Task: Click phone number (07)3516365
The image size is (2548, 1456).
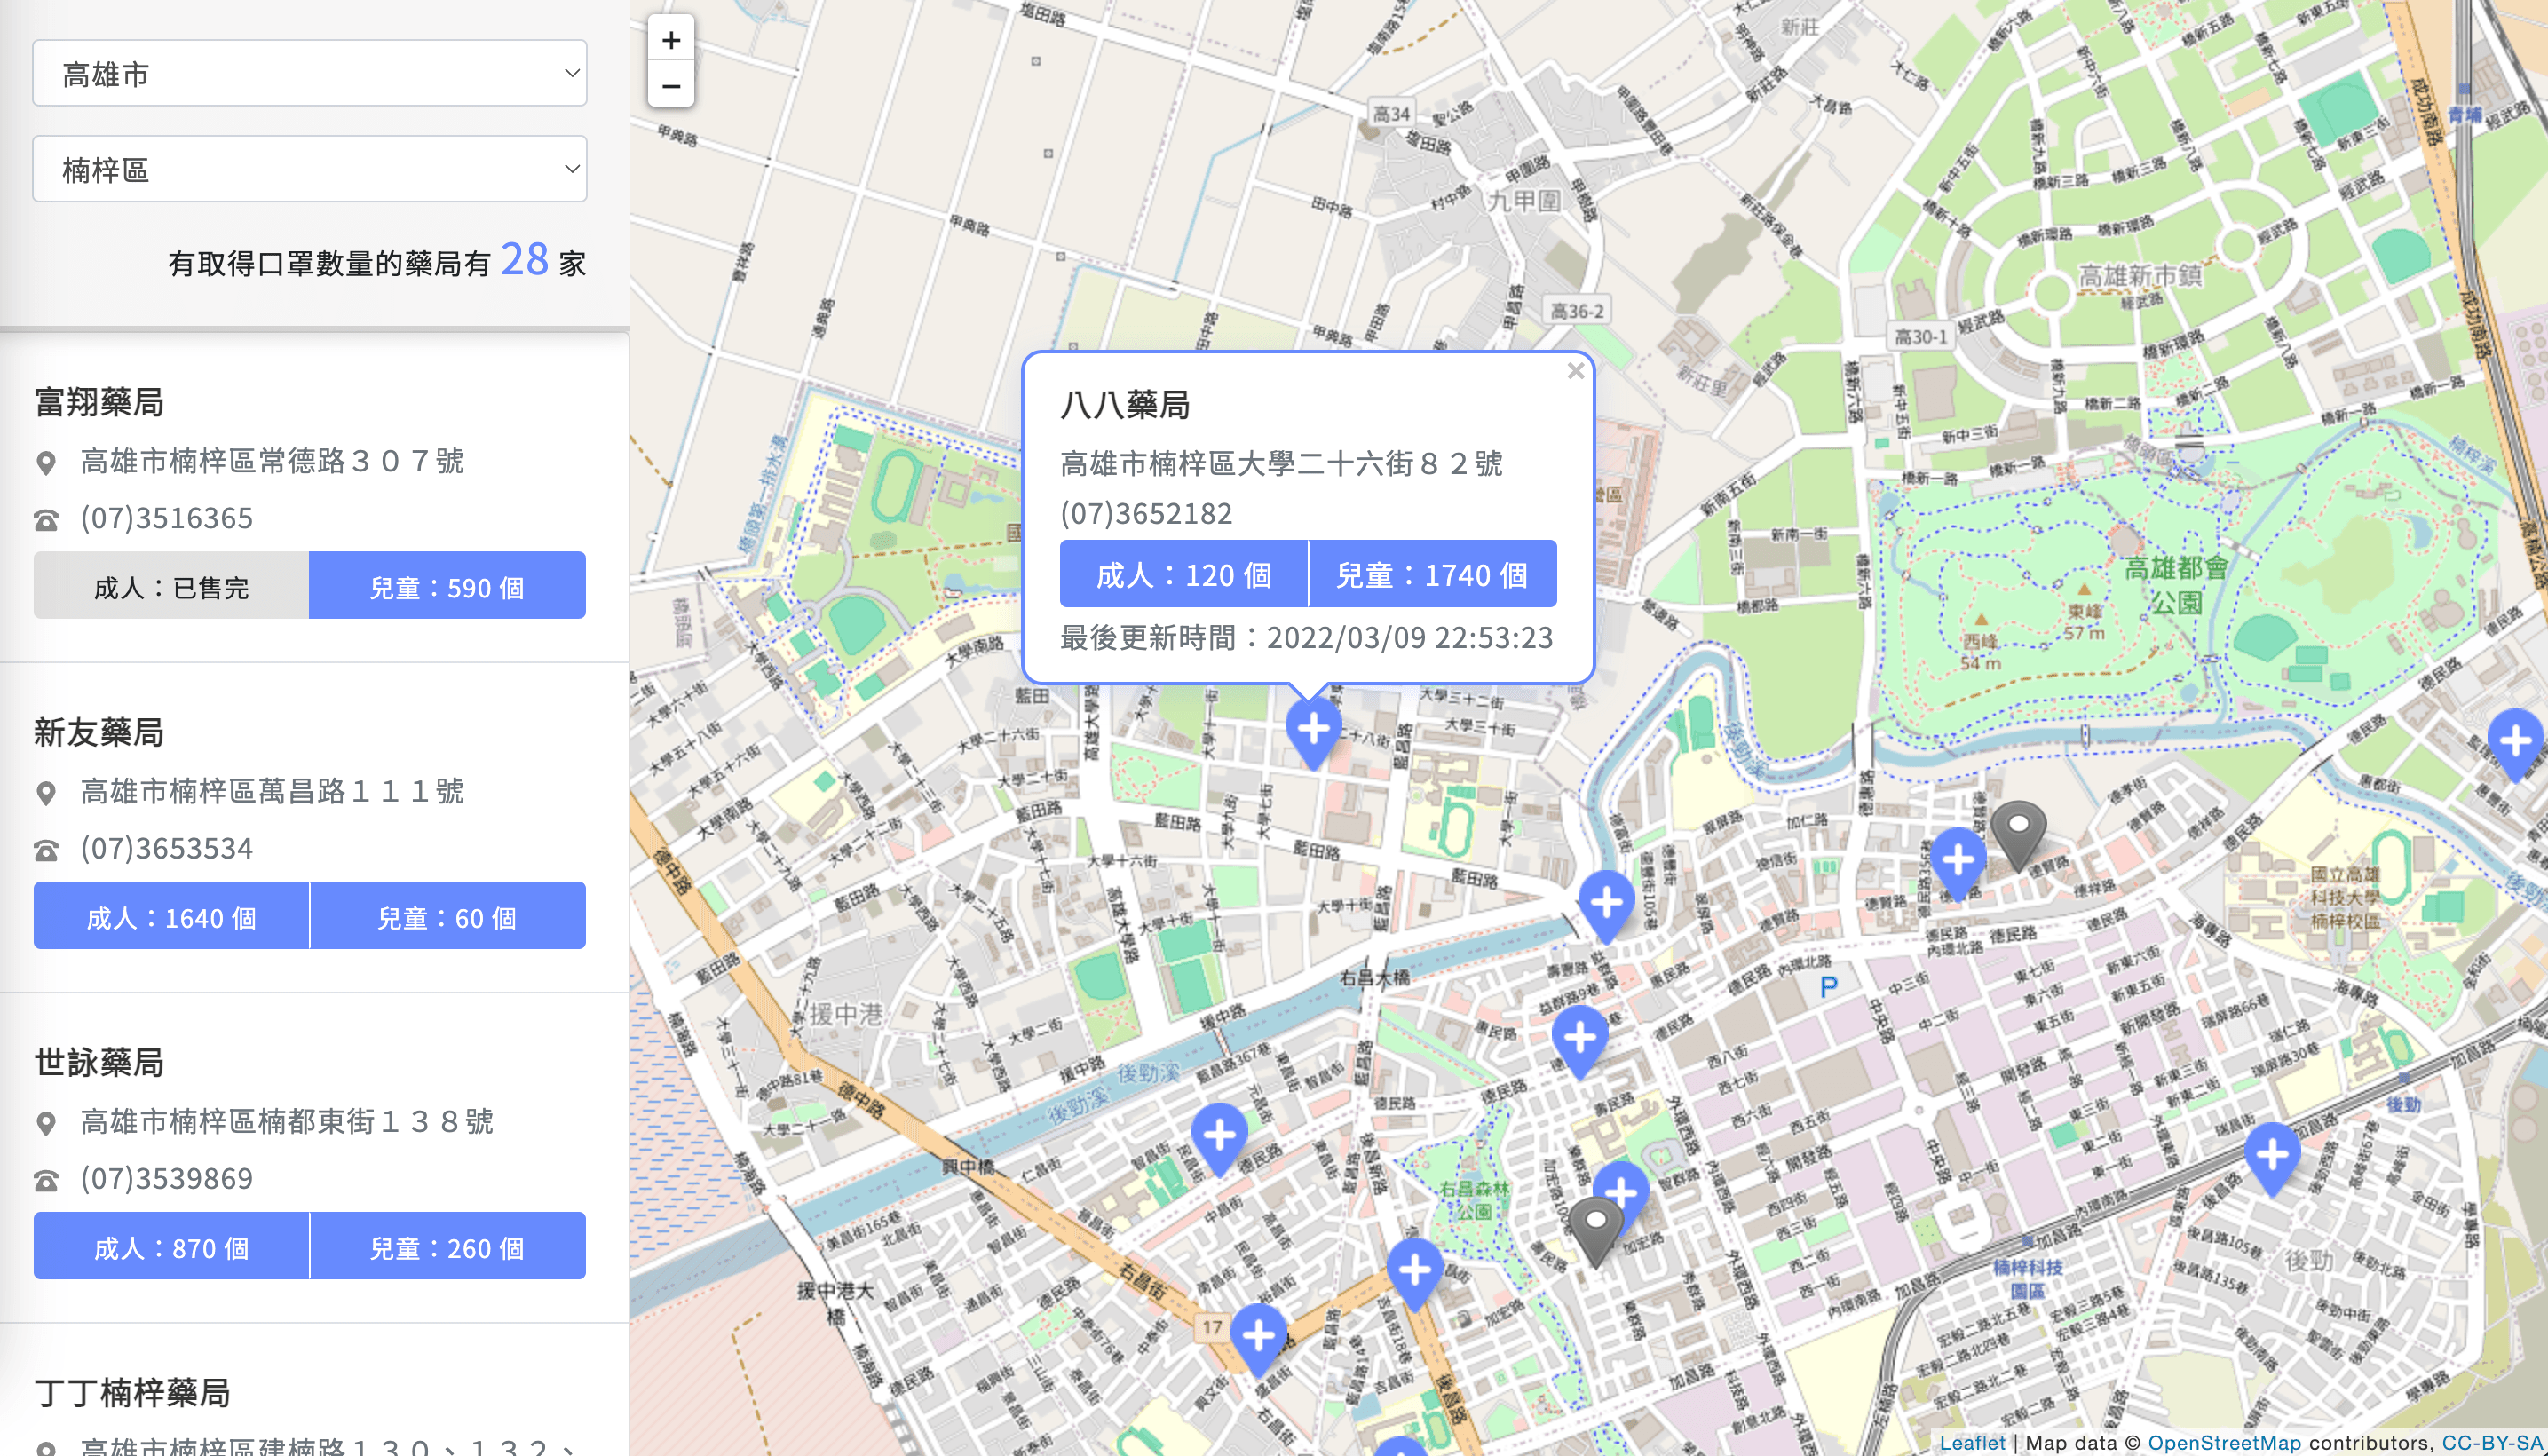Action: pos(167,518)
